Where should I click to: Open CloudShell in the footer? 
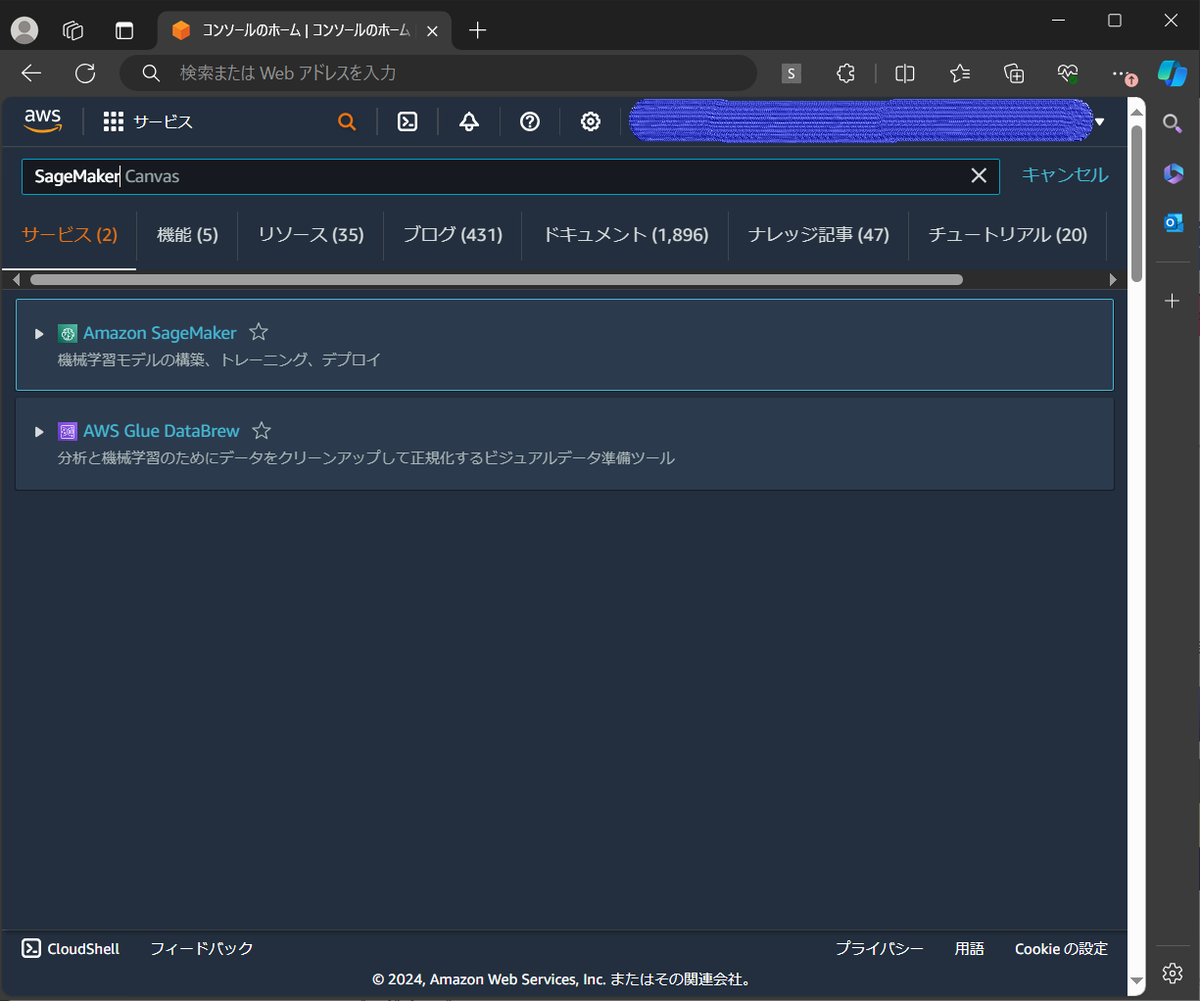pos(71,949)
